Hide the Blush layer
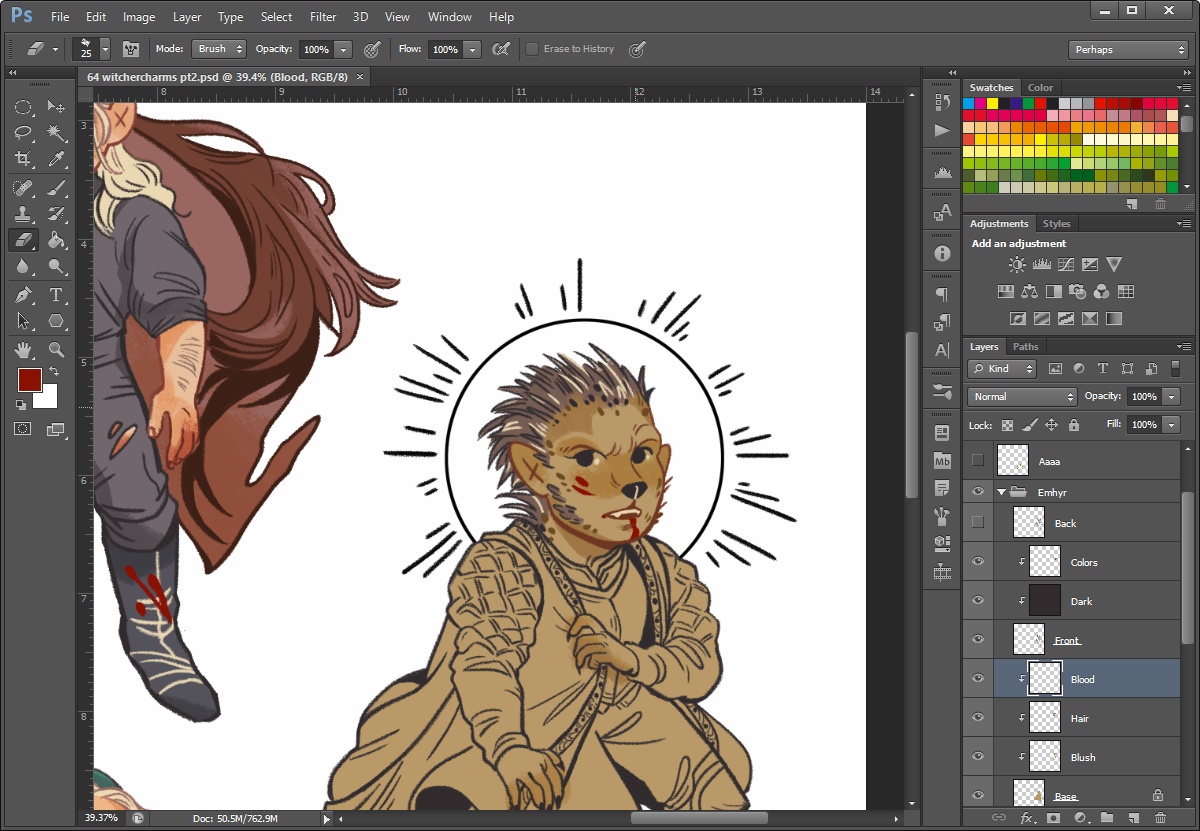Viewport: 1200px width, 831px height. coord(978,757)
